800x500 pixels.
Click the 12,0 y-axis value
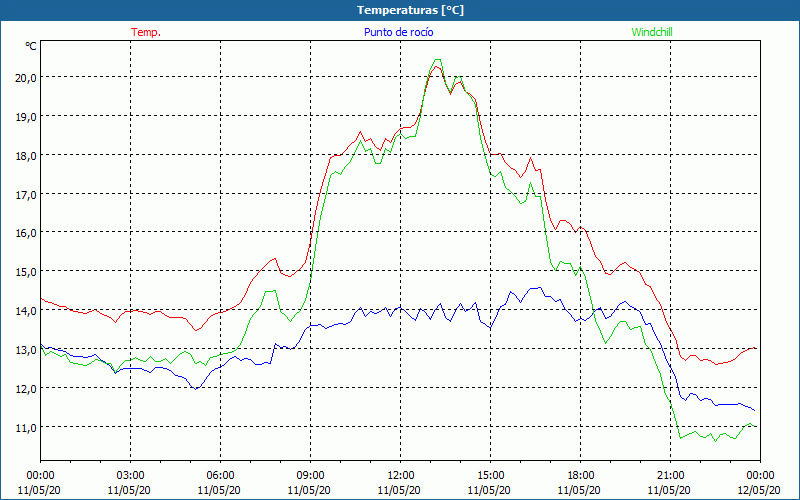pos(26,388)
